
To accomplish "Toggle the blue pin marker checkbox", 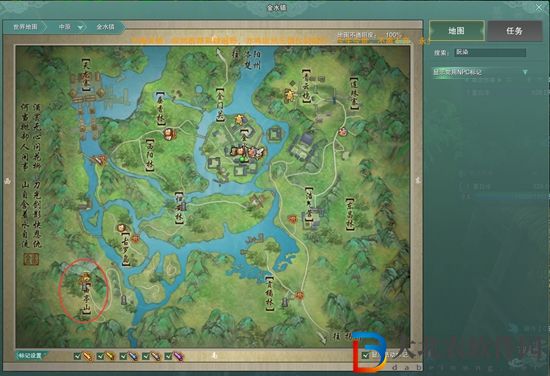I will 123,356.
